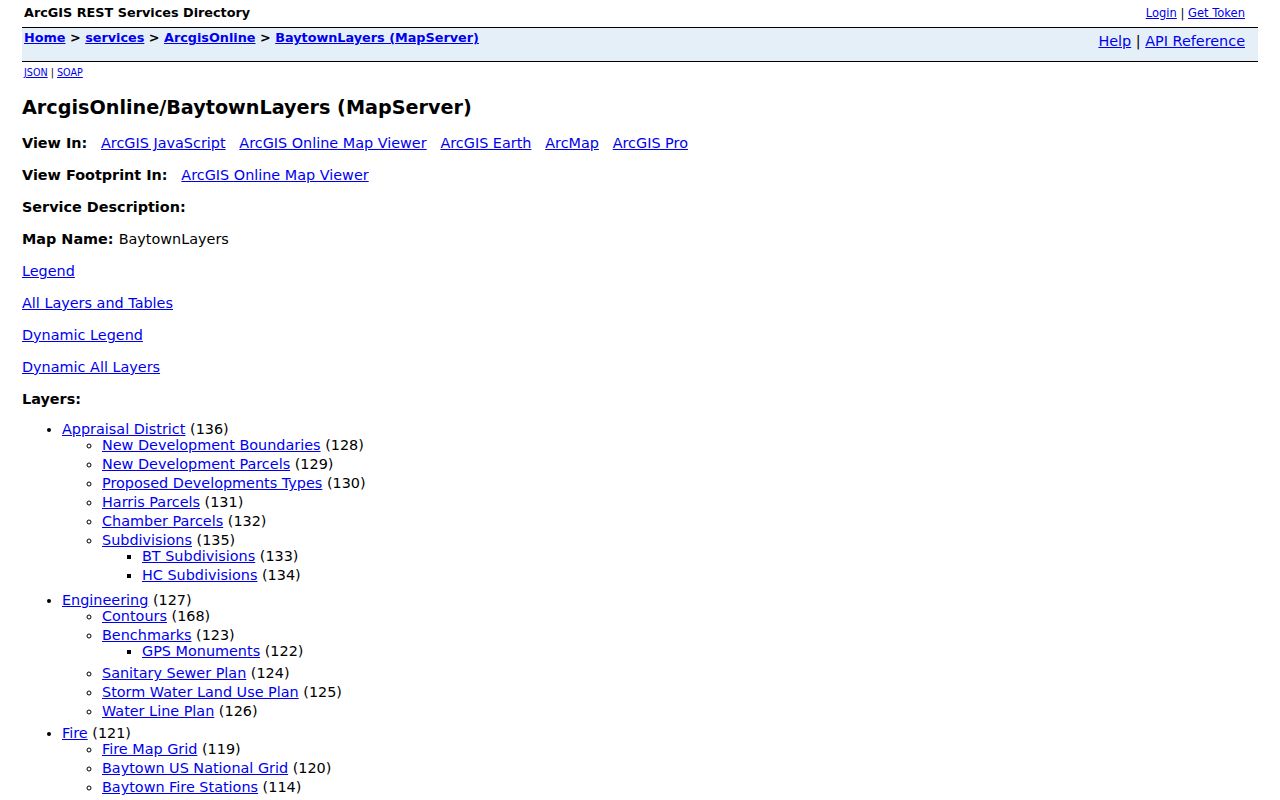The height and width of the screenshot is (800, 1280).
Task: Open Proposed Developments Types layer
Action: [x=212, y=483]
